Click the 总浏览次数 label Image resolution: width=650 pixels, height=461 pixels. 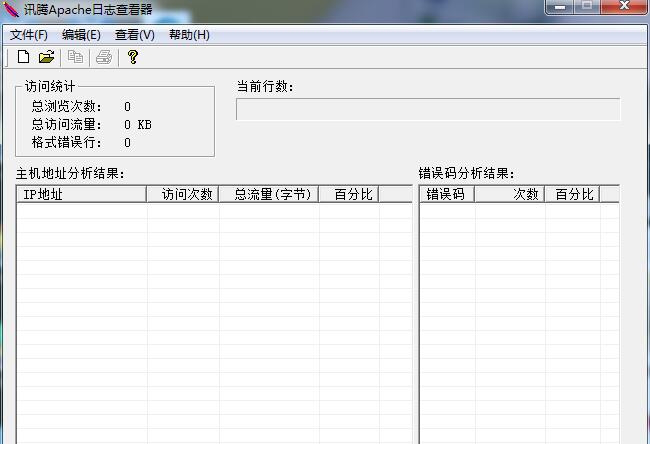[x=66, y=107]
